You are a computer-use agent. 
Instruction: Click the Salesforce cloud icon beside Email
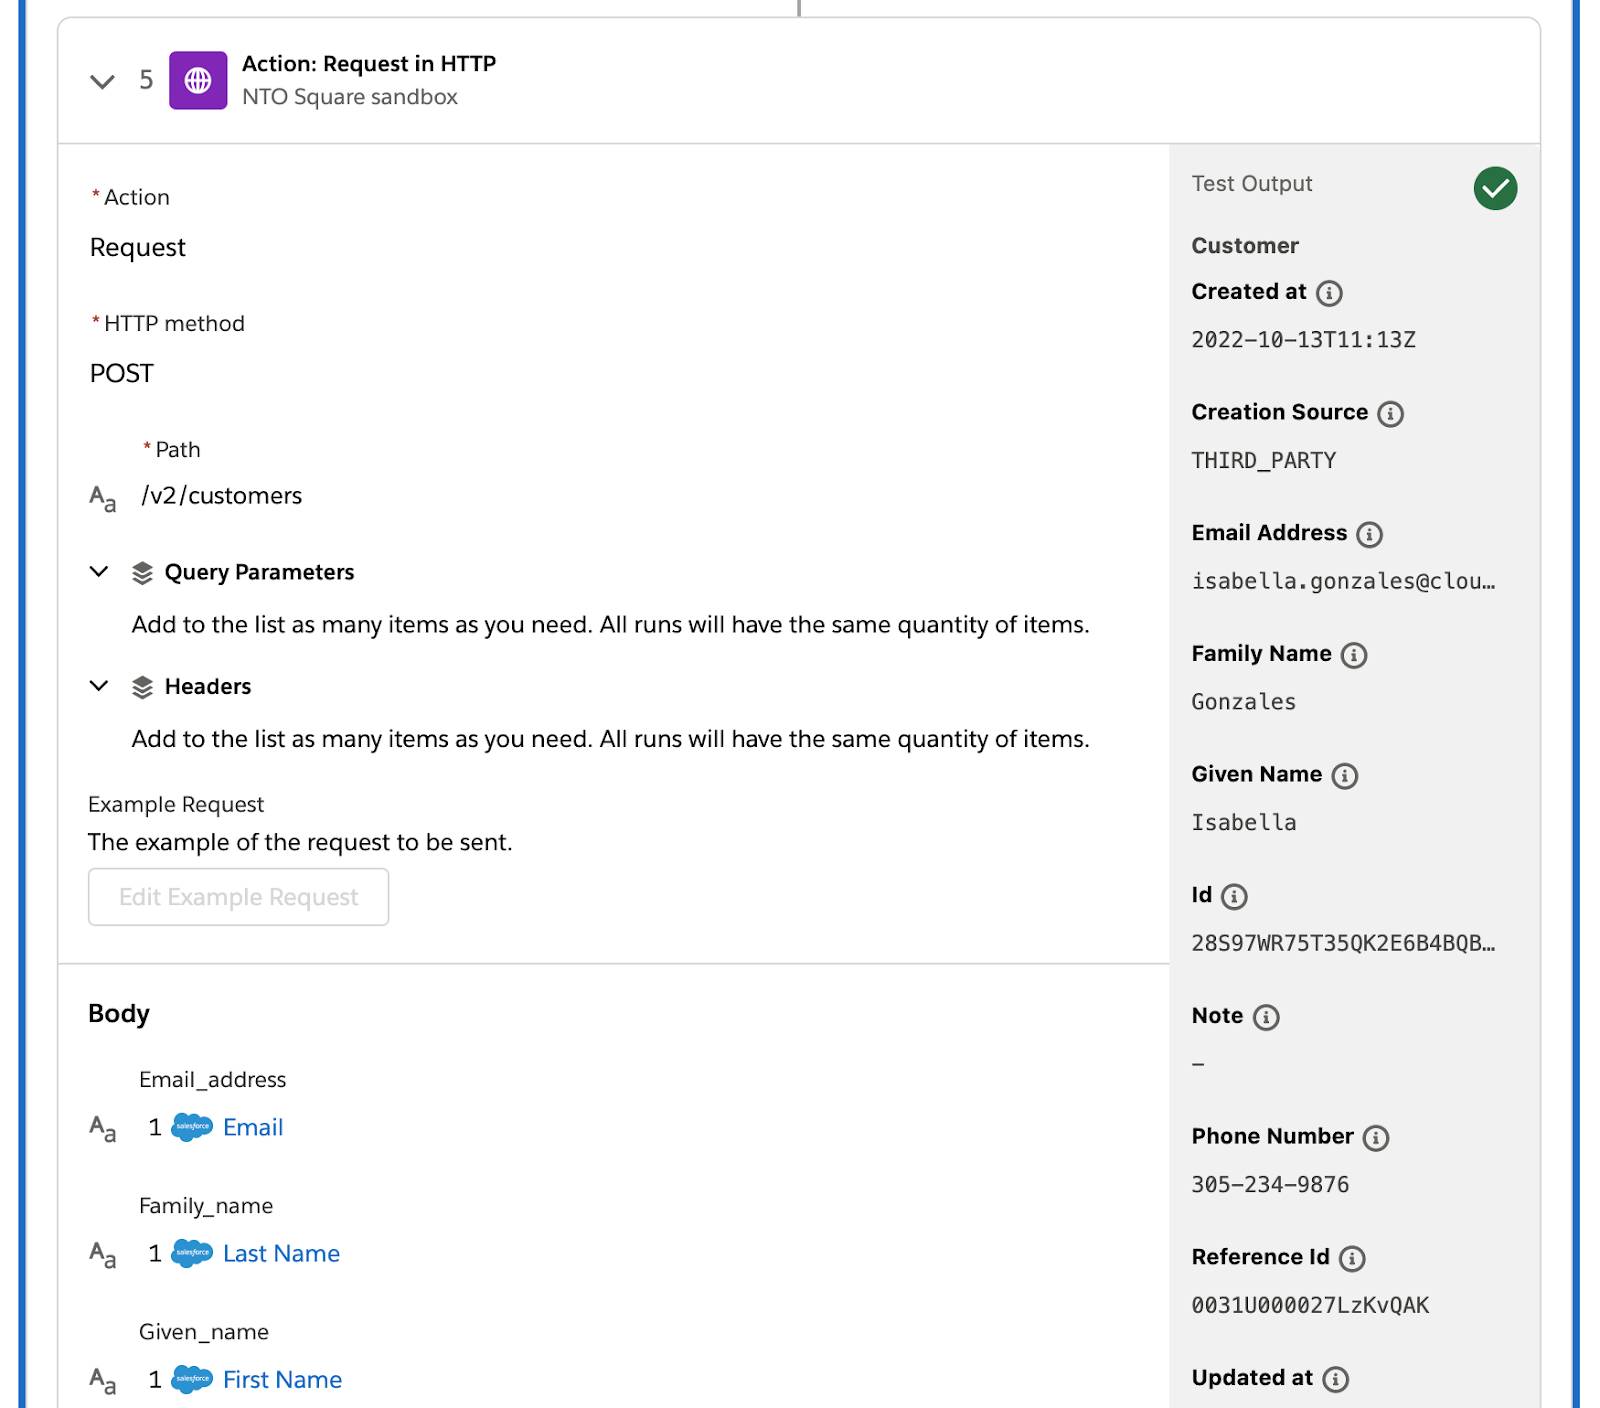[192, 1127]
